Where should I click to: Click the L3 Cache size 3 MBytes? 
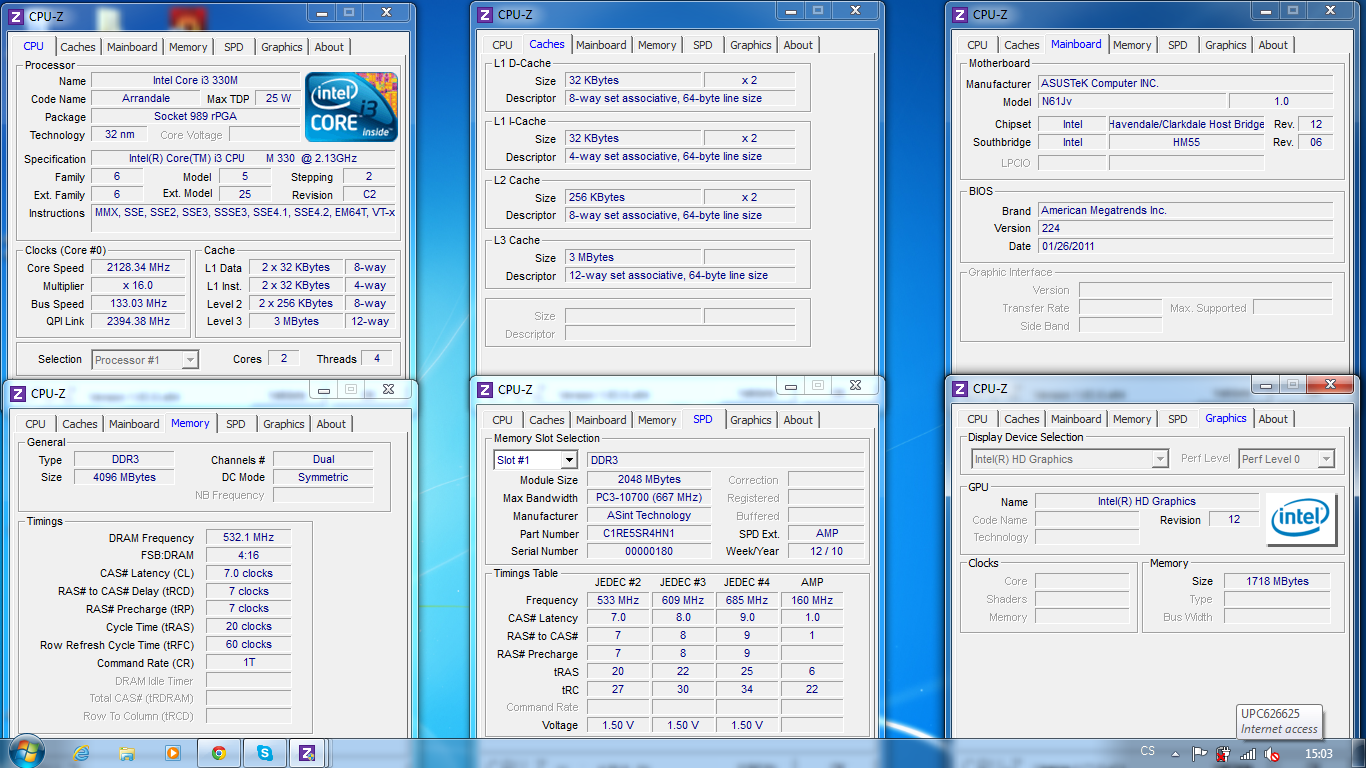click(x=632, y=257)
